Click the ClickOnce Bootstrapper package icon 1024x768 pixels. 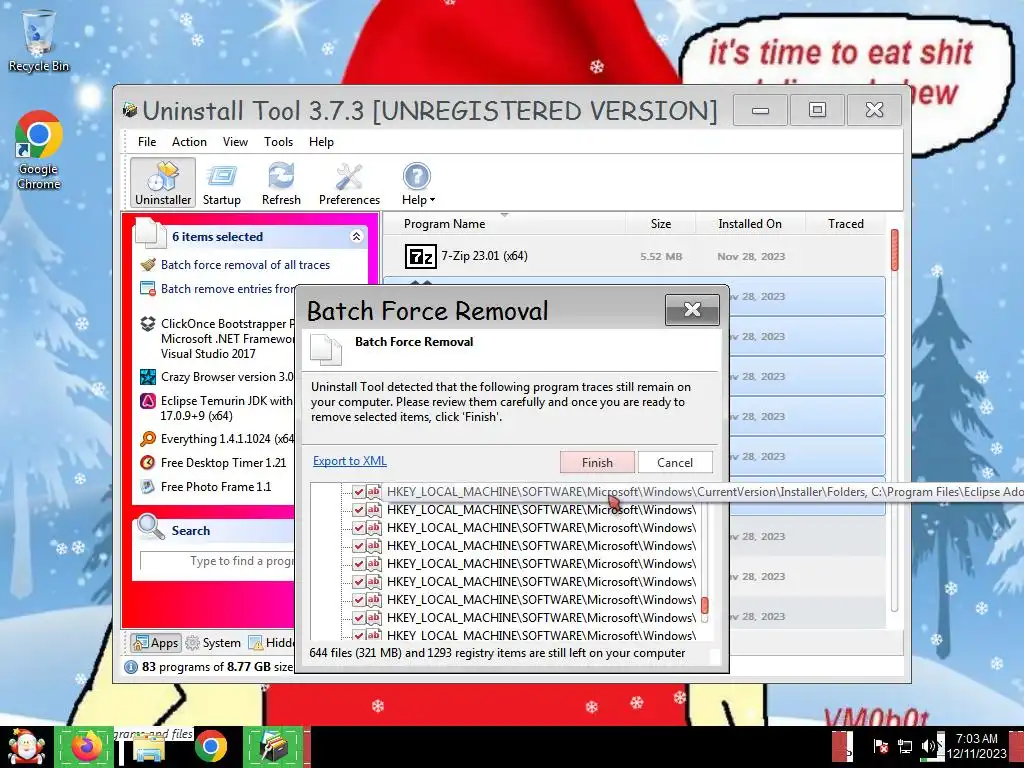(x=148, y=324)
